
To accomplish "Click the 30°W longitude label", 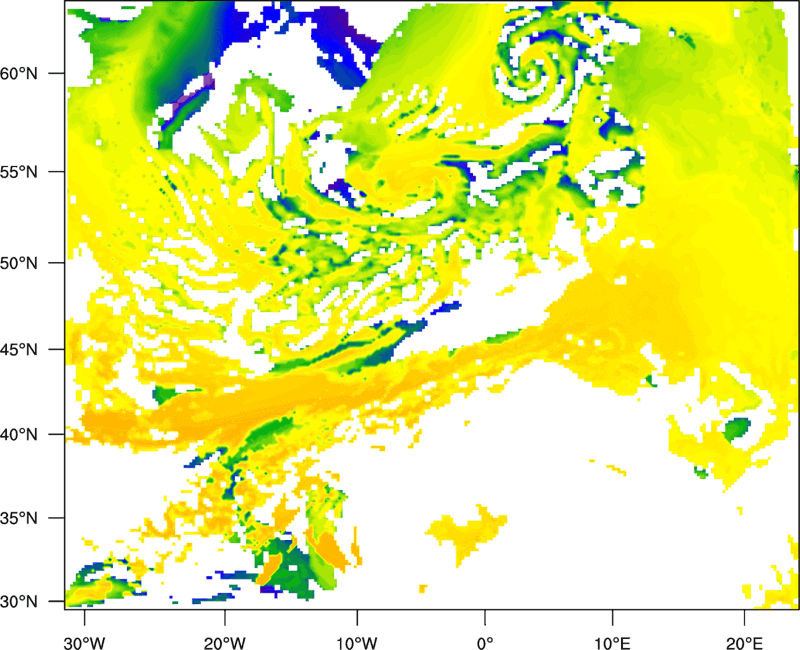I will [x=84, y=643].
